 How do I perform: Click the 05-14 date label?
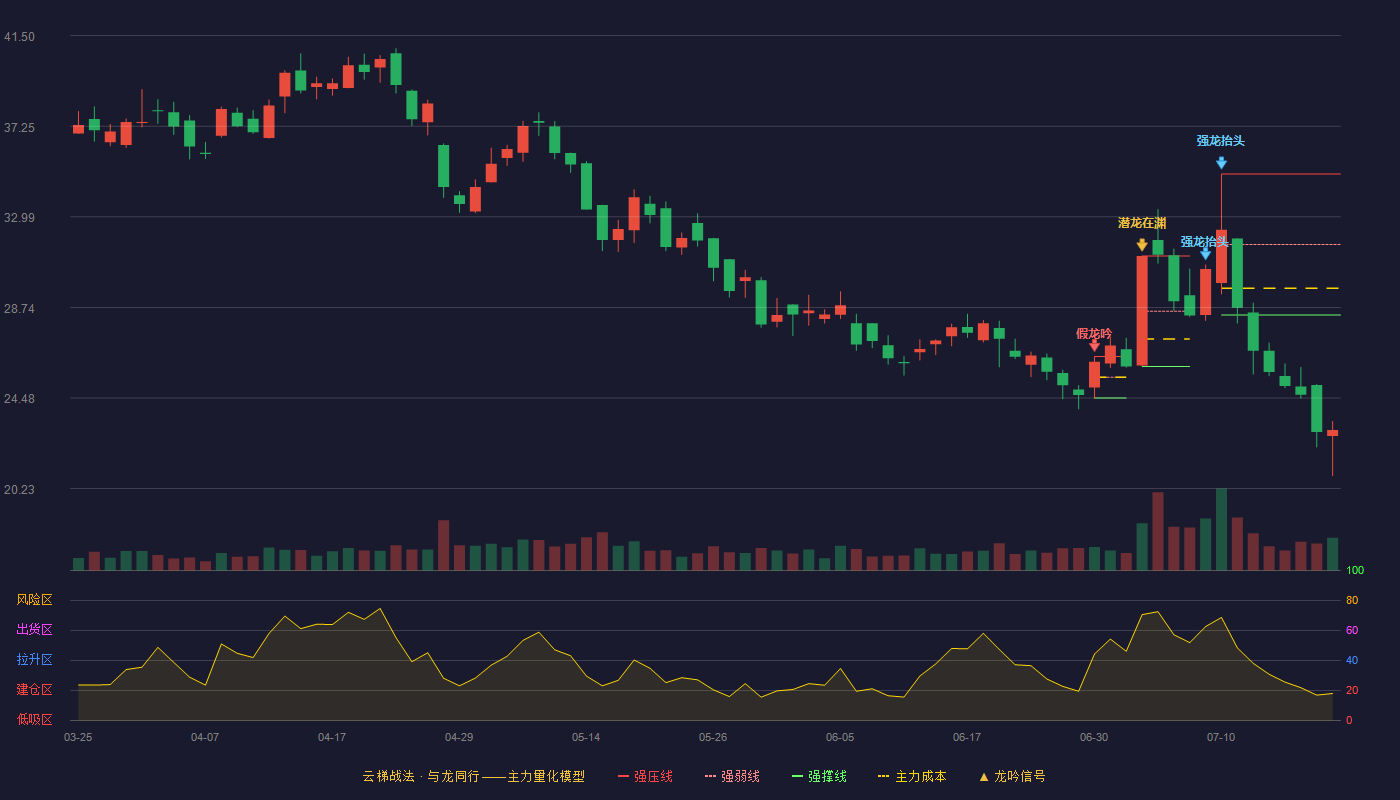pos(586,737)
